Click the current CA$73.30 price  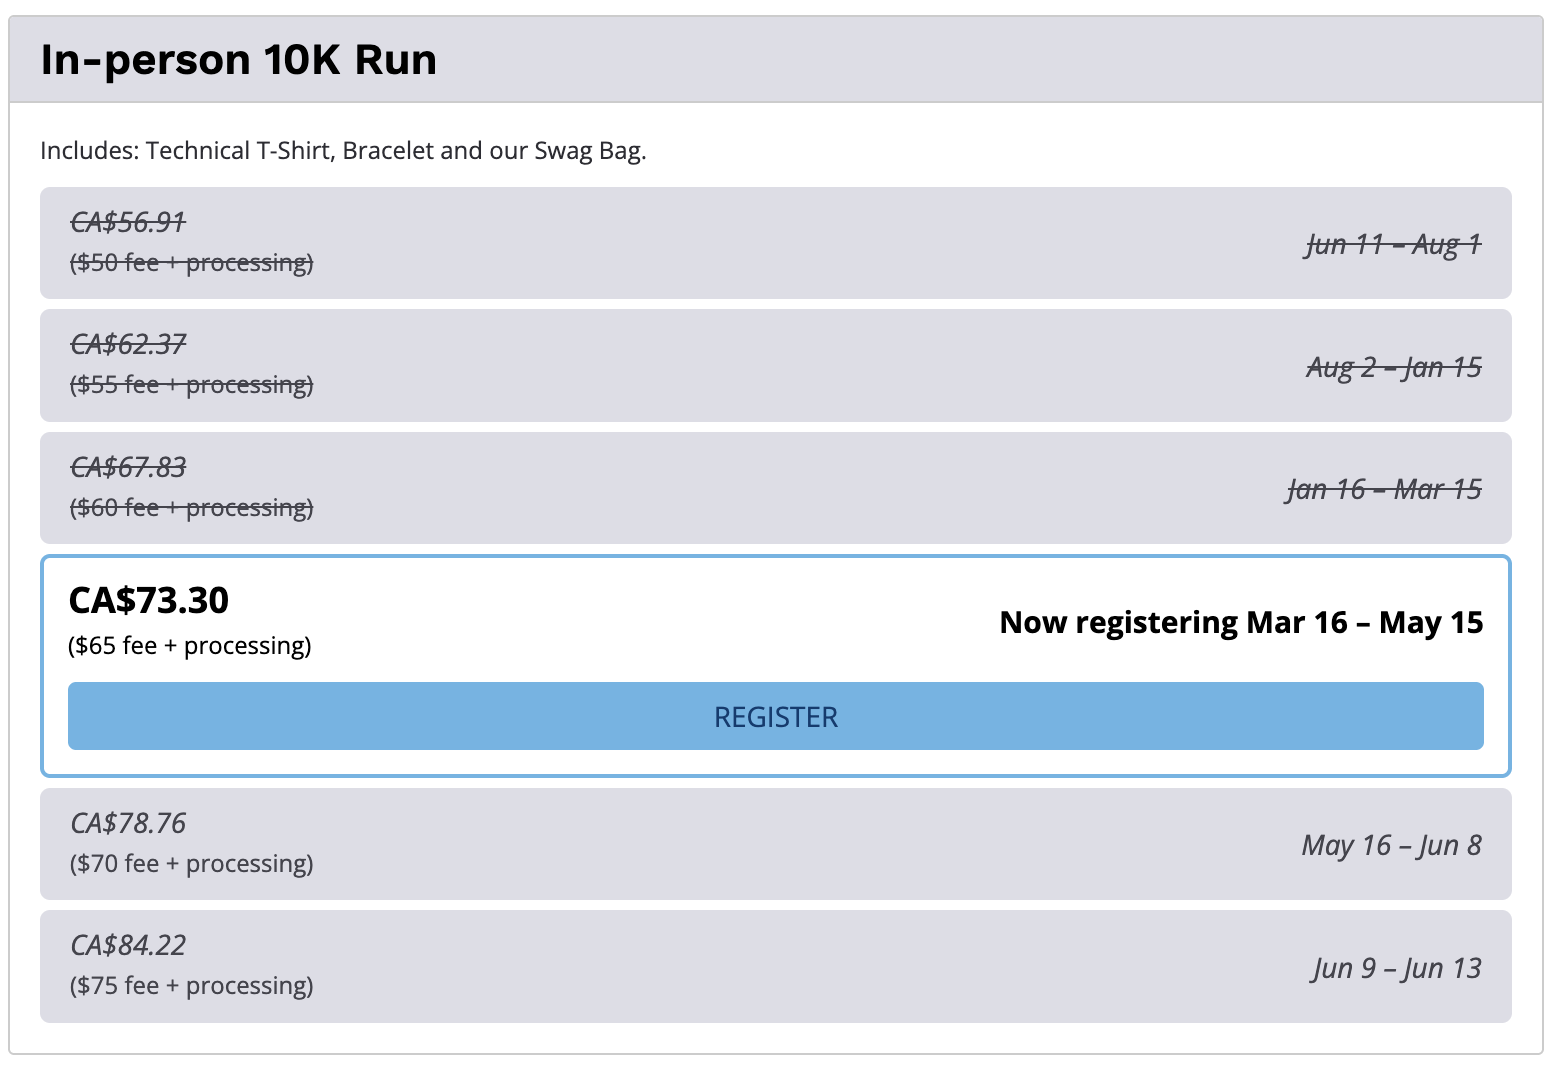148,600
